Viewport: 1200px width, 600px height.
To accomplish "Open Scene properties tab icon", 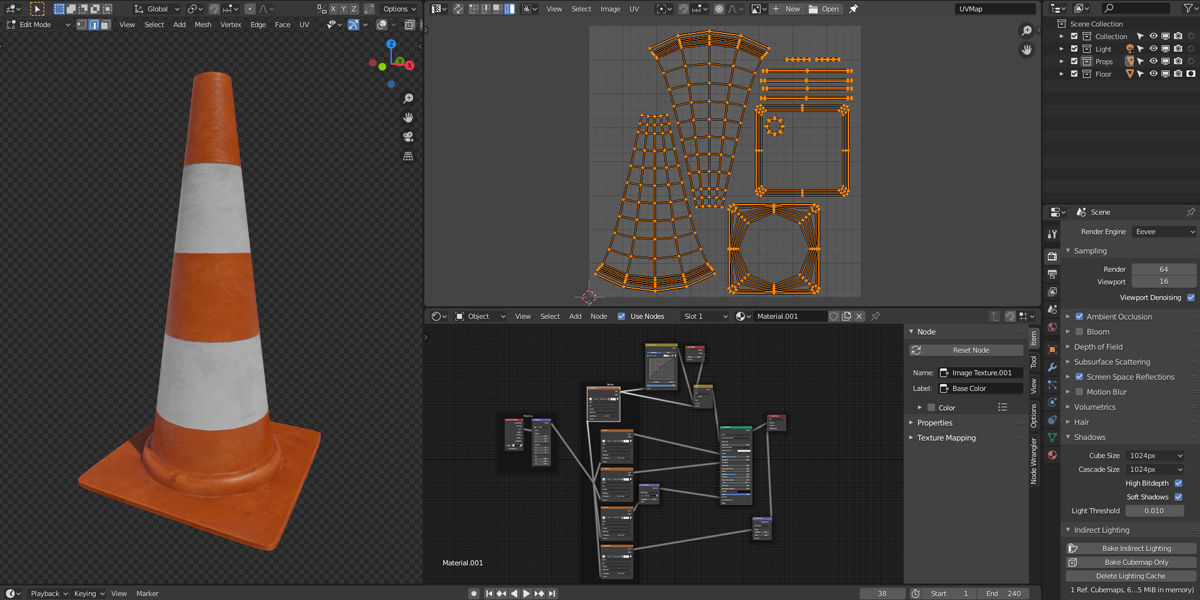I will 1052,310.
